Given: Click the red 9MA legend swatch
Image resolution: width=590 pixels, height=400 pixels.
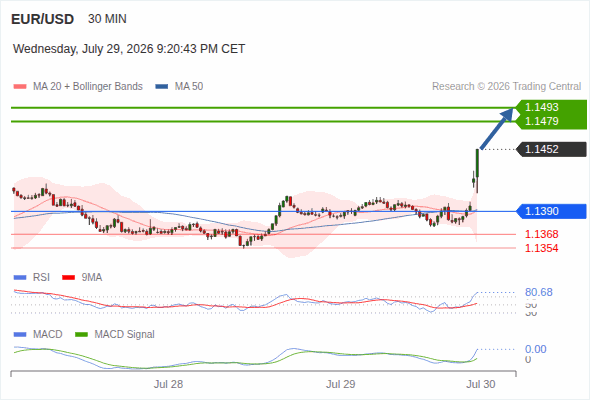Looking at the screenshot, I should point(68,278).
